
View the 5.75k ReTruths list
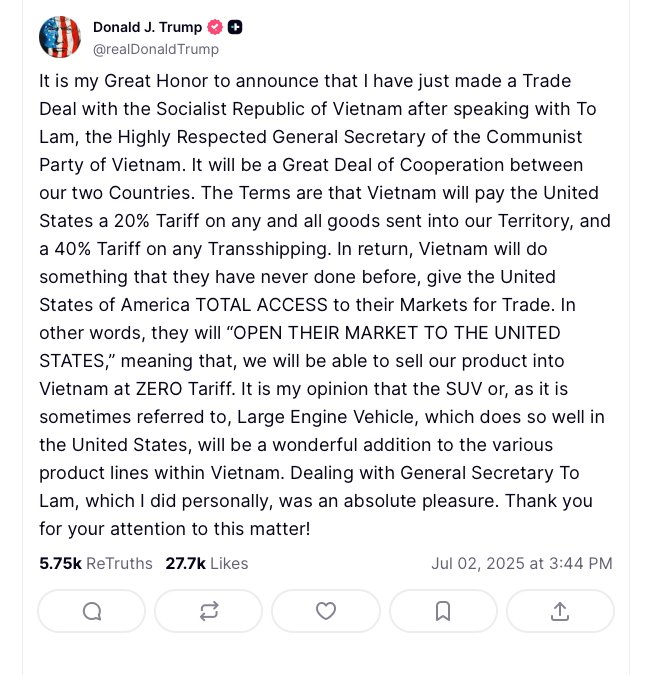[96, 563]
